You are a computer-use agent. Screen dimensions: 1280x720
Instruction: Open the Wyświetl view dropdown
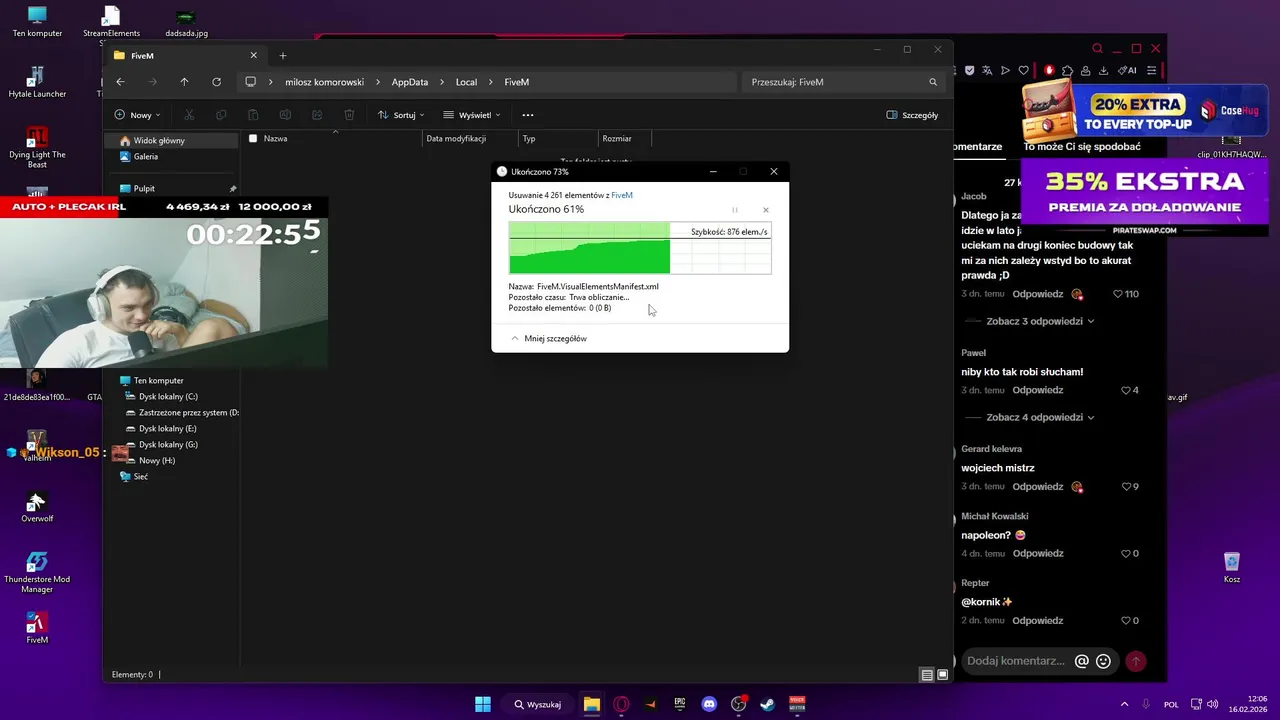[472, 115]
